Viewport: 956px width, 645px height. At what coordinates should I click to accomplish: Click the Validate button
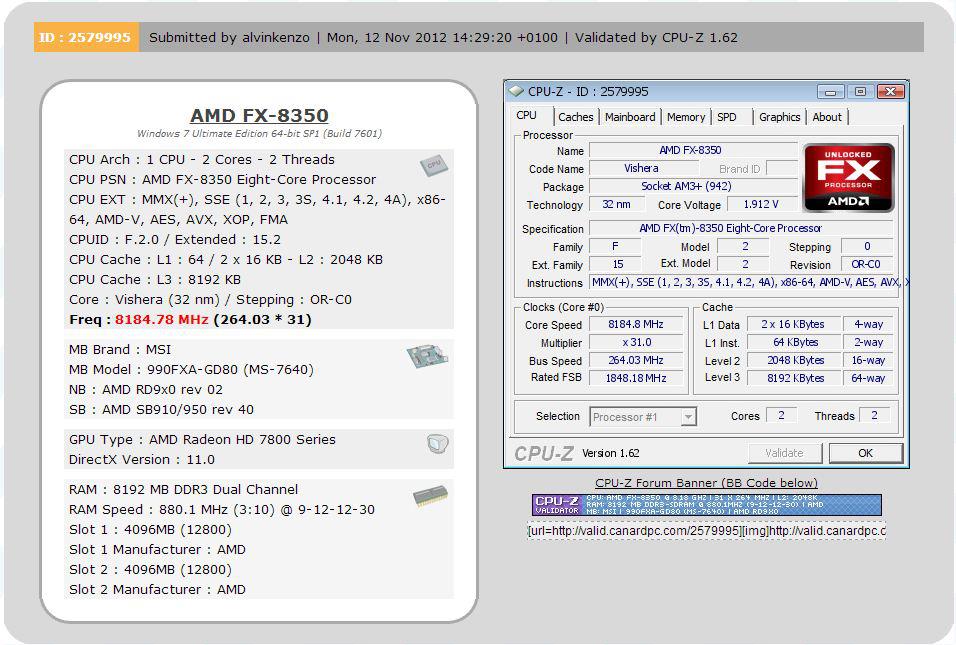(x=784, y=453)
